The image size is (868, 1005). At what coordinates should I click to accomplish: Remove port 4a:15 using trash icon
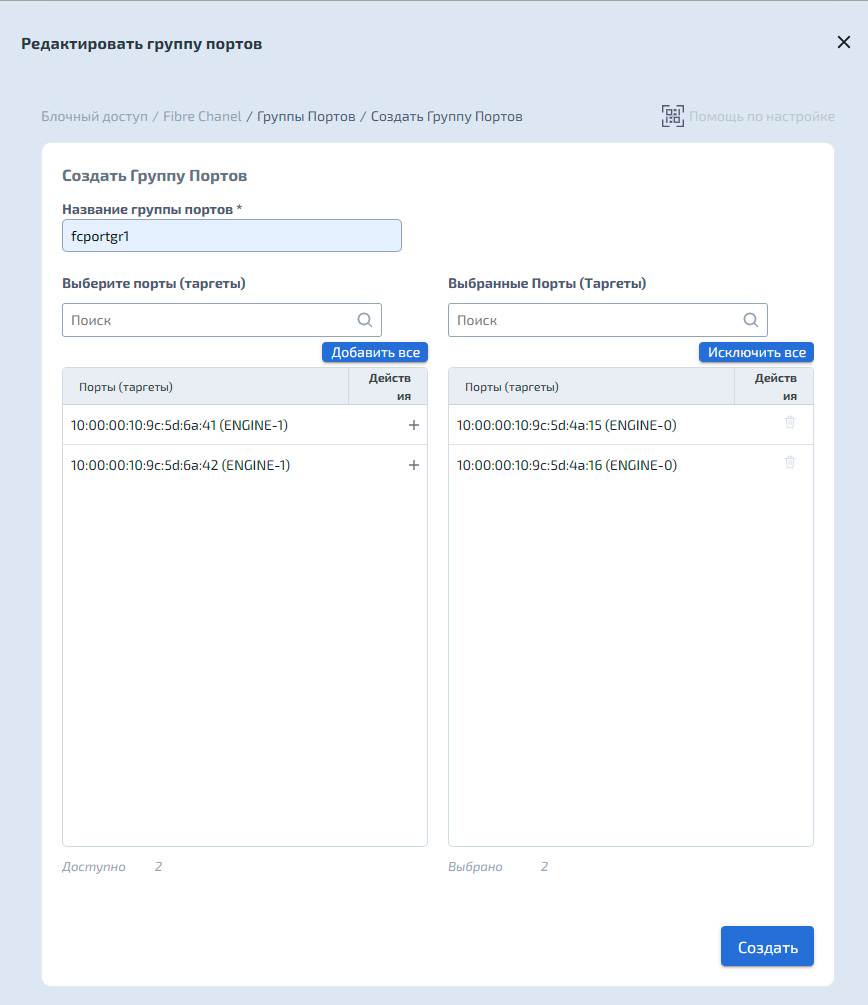tap(790, 422)
